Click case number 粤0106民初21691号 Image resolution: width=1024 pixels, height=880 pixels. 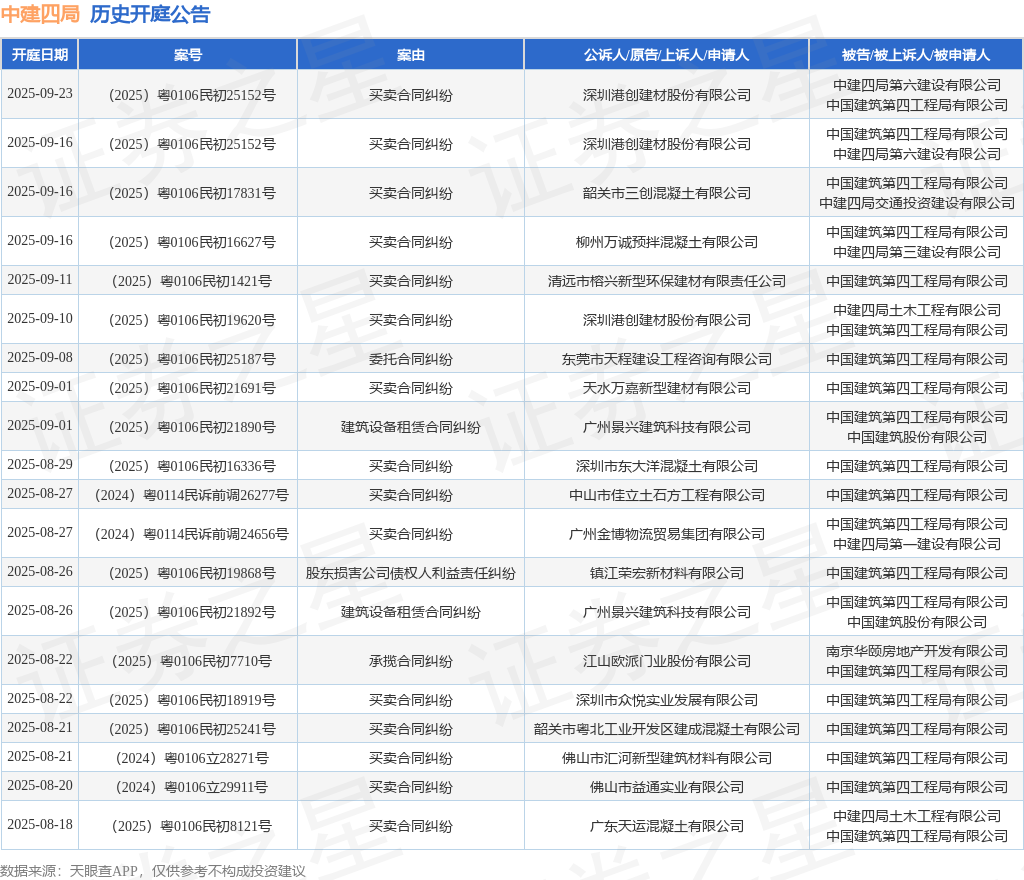pyautogui.click(x=217, y=388)
